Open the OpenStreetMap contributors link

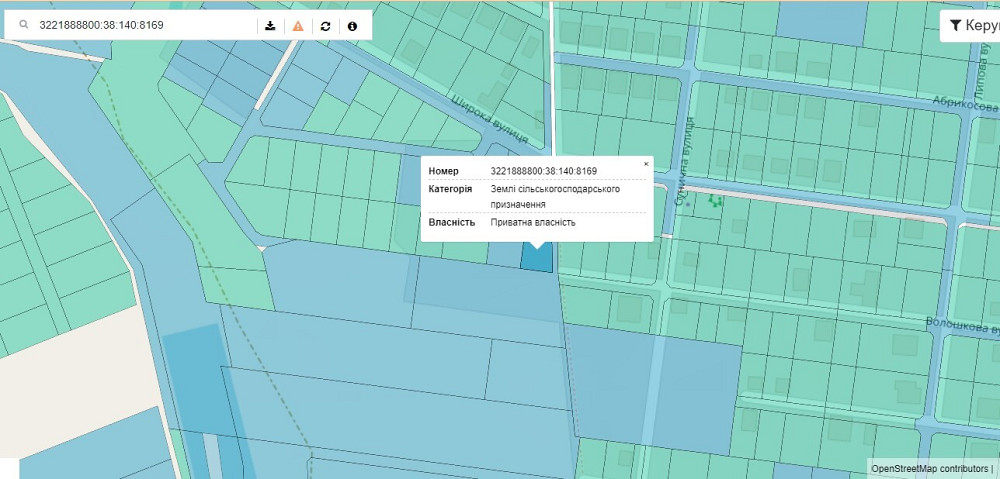pyautogui.click(x=928, y=468)
